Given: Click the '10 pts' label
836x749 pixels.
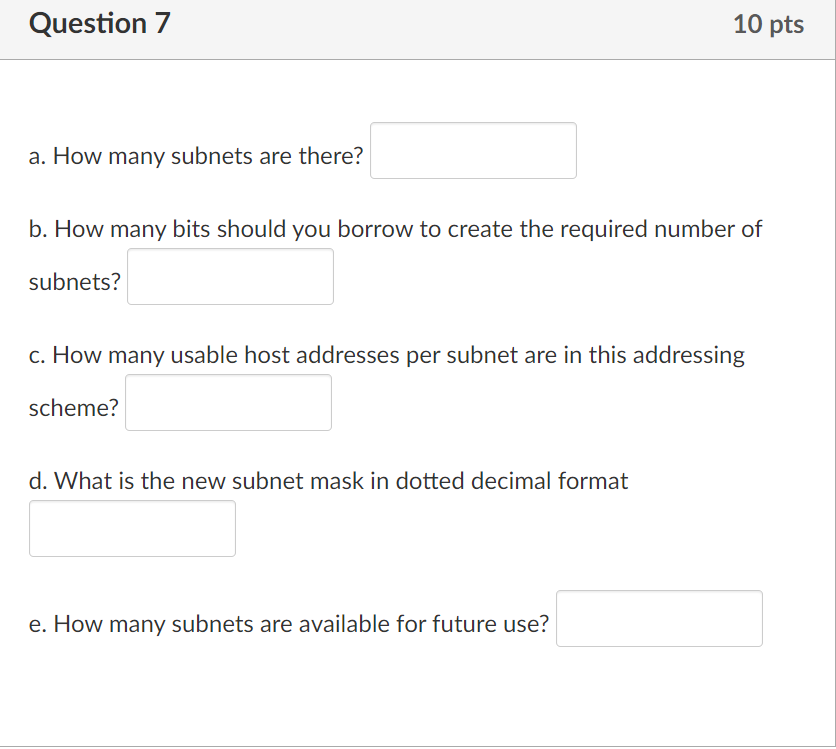Looking at the screenshot, I should 768,24.
